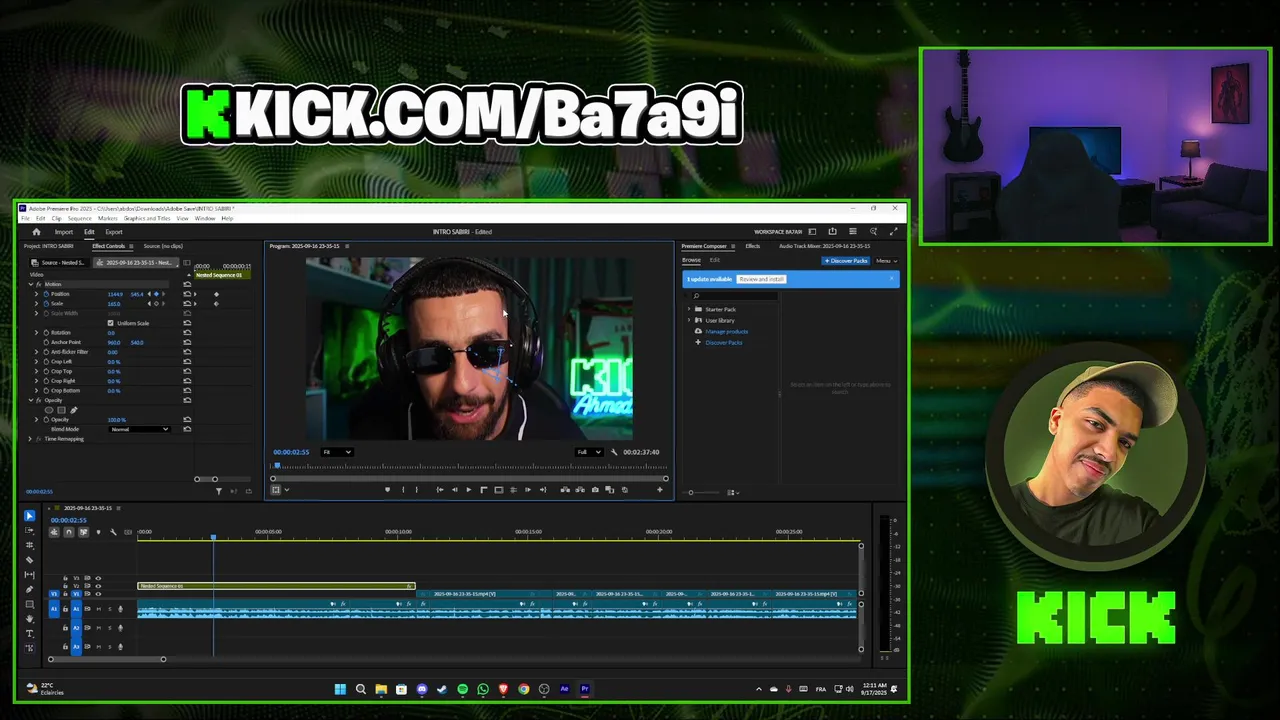
Task: Select the Ripple Edit tool
Action: pyautogui.click(x=29, y=545)
